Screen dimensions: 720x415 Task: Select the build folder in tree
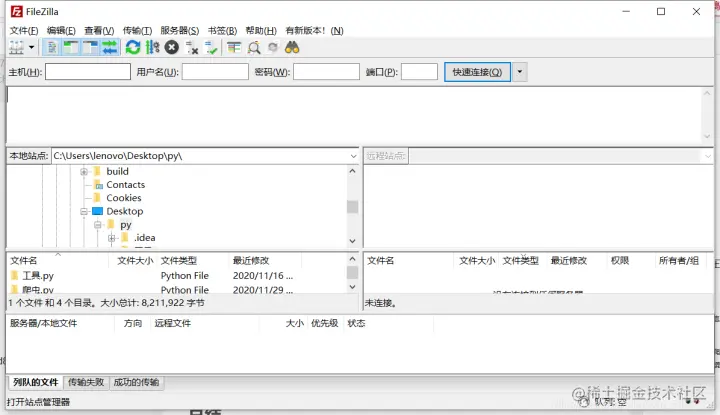118,171
